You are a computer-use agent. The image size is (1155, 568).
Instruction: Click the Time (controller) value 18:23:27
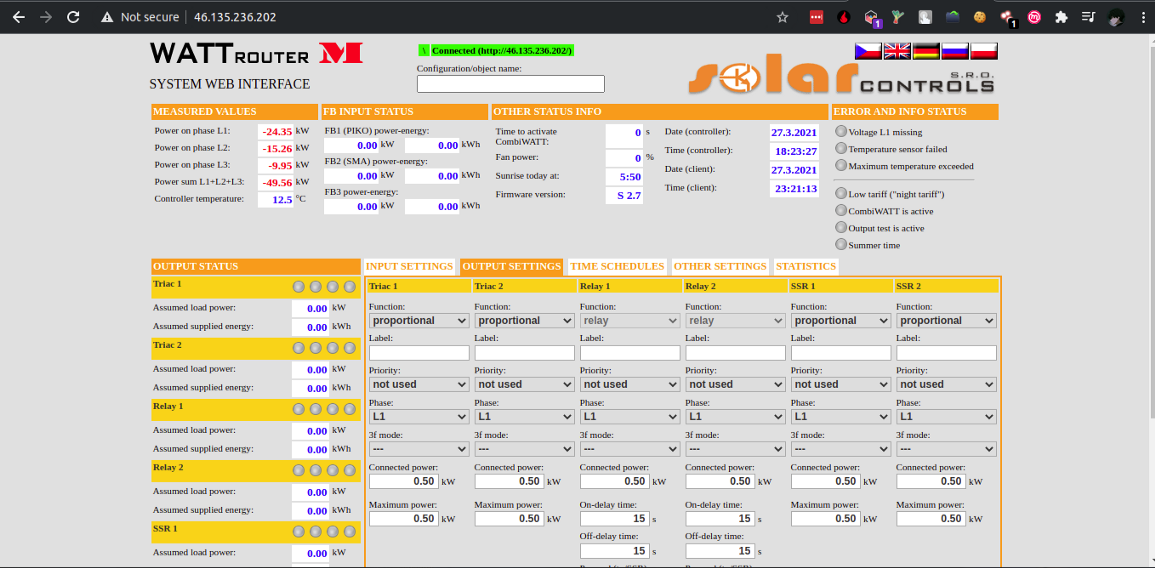[795, 151]
